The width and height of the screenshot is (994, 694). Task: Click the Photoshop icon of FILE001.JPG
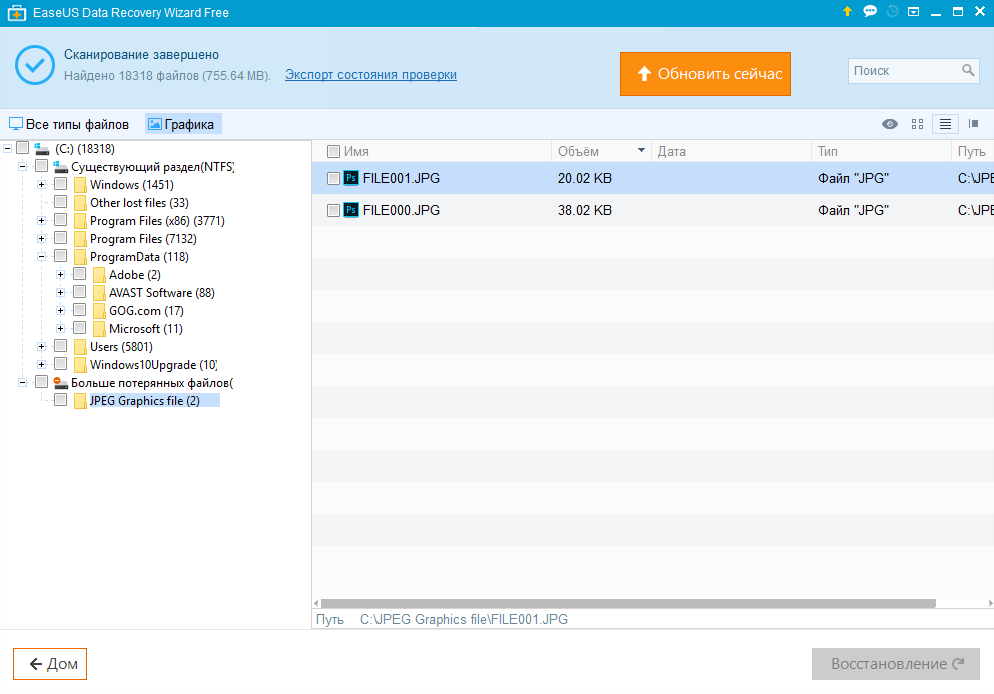tap(351, 178)
